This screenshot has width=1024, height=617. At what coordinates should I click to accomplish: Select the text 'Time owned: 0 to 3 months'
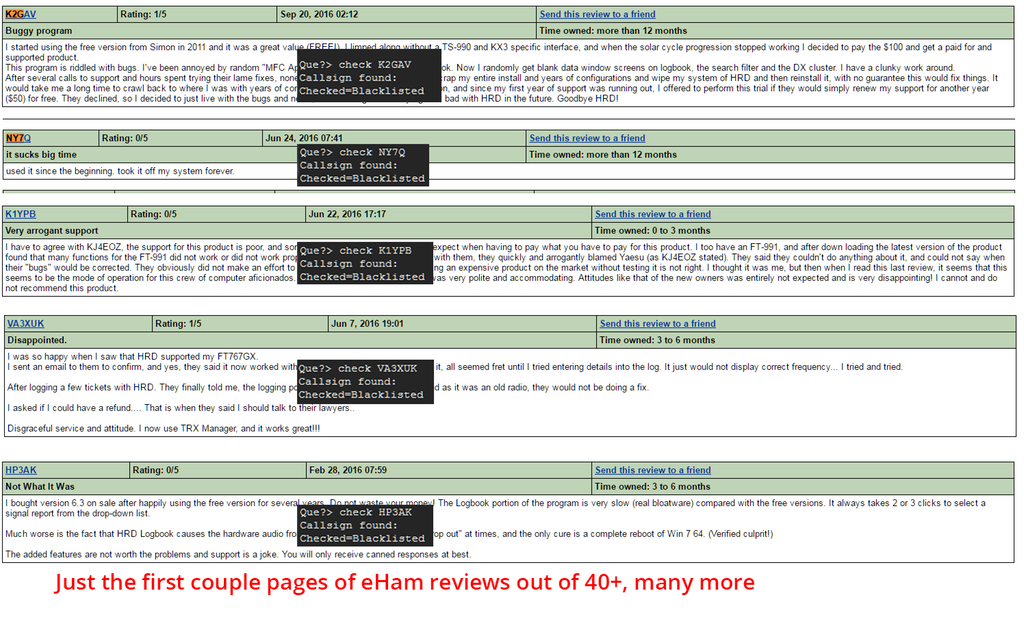pyautogui.click(x=652, y=230)
